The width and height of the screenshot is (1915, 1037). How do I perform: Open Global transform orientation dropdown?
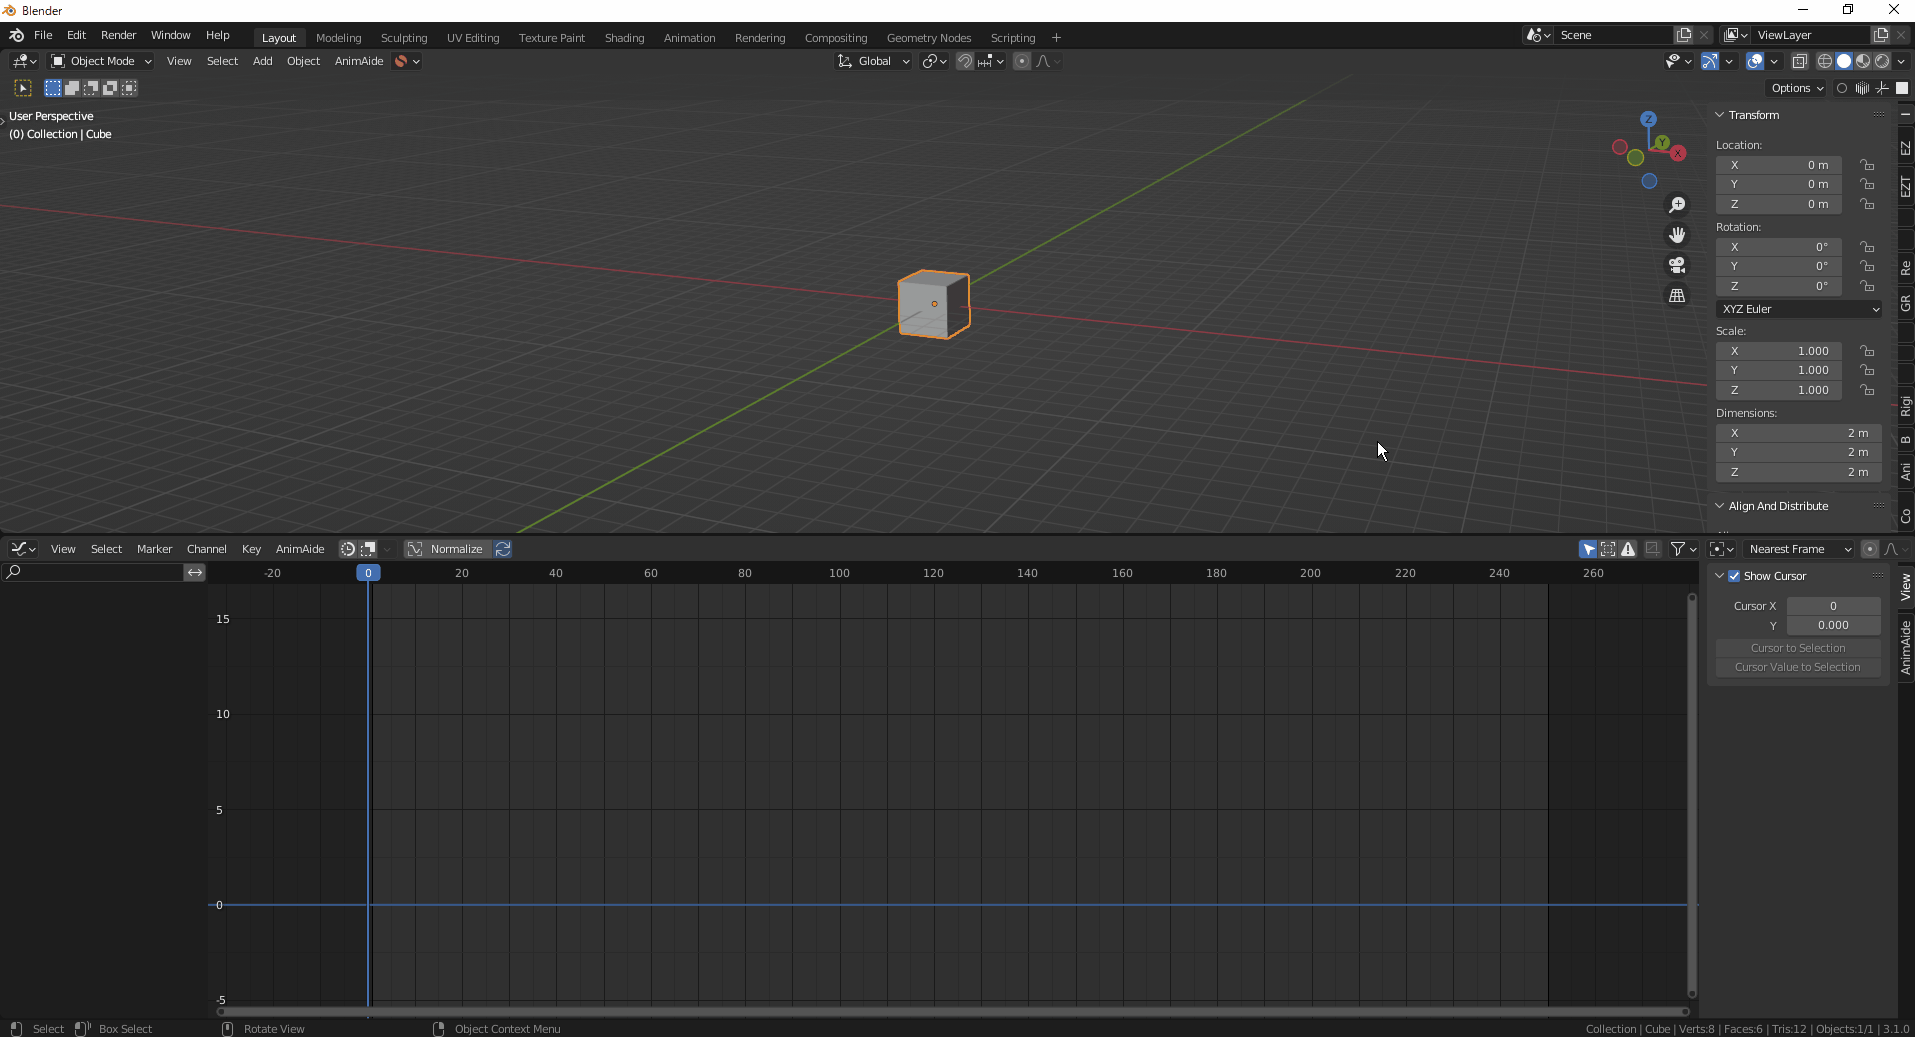click(873, 61)
